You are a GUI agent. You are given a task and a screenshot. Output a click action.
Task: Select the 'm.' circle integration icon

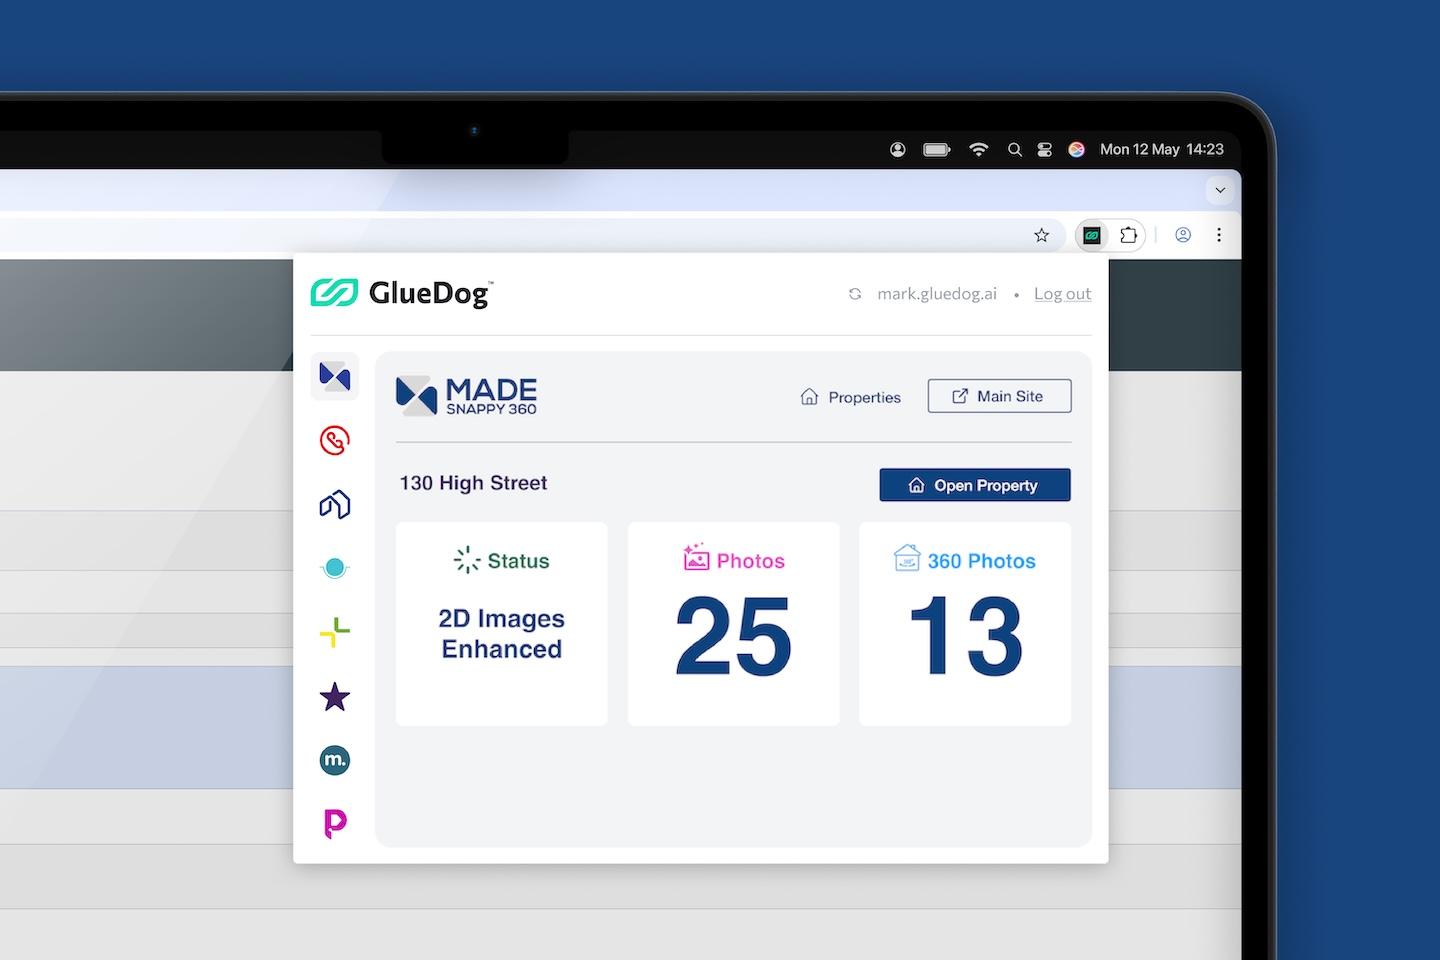click(x=334, y=760)
